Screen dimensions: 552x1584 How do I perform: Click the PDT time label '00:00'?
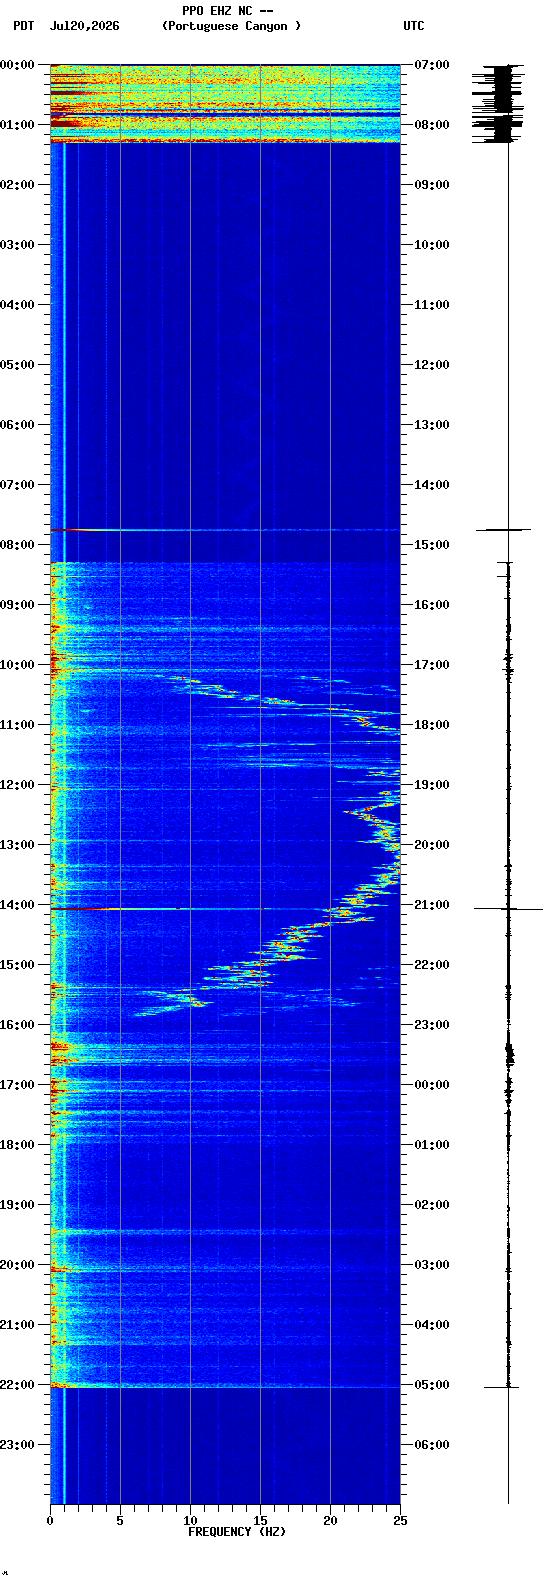[17, 64]
